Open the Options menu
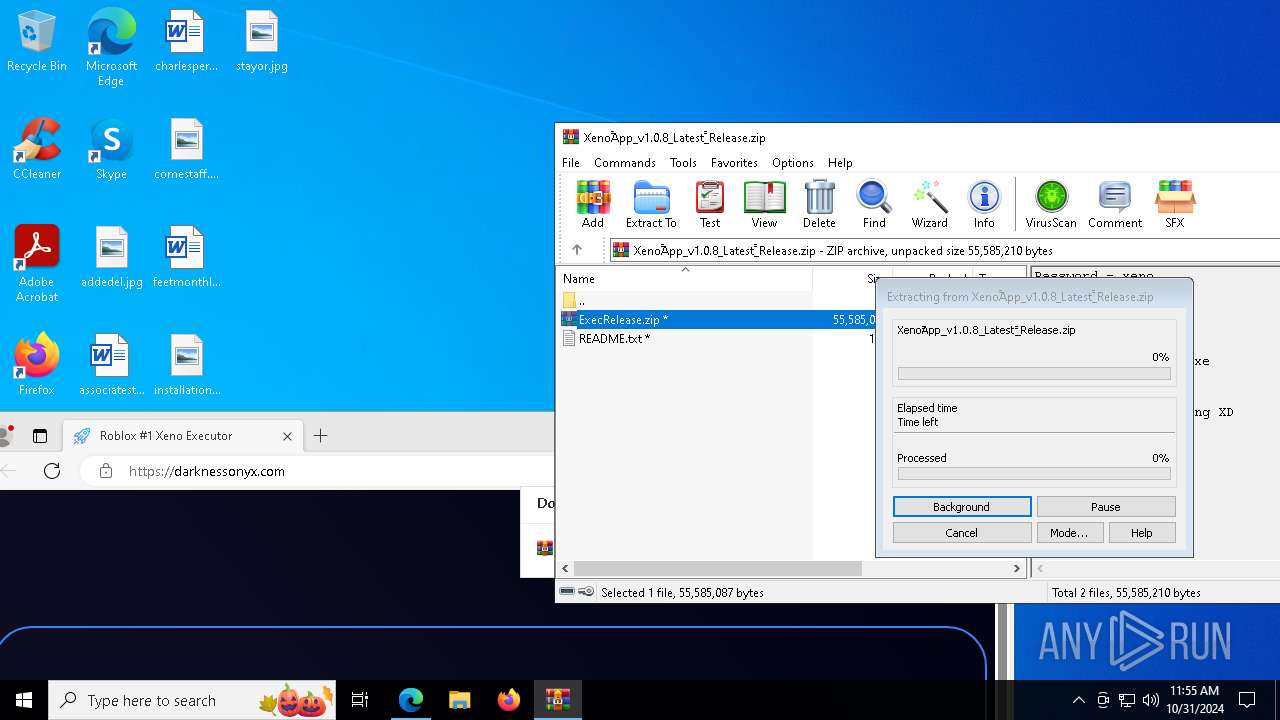 [793, 163]
